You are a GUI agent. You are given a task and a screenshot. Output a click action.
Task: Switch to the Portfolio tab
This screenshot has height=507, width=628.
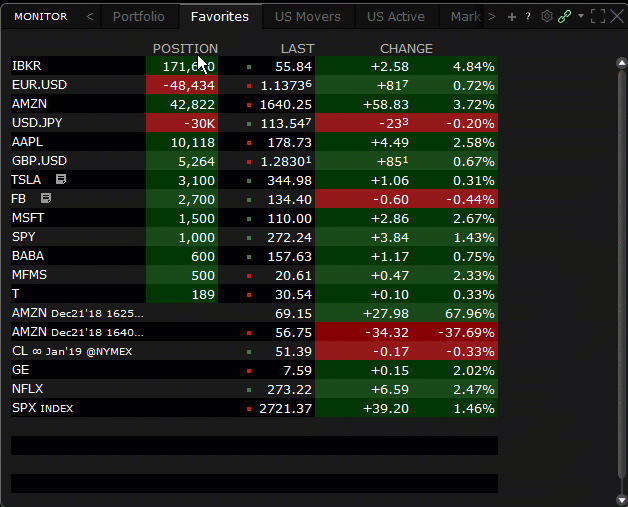[138, 16]
